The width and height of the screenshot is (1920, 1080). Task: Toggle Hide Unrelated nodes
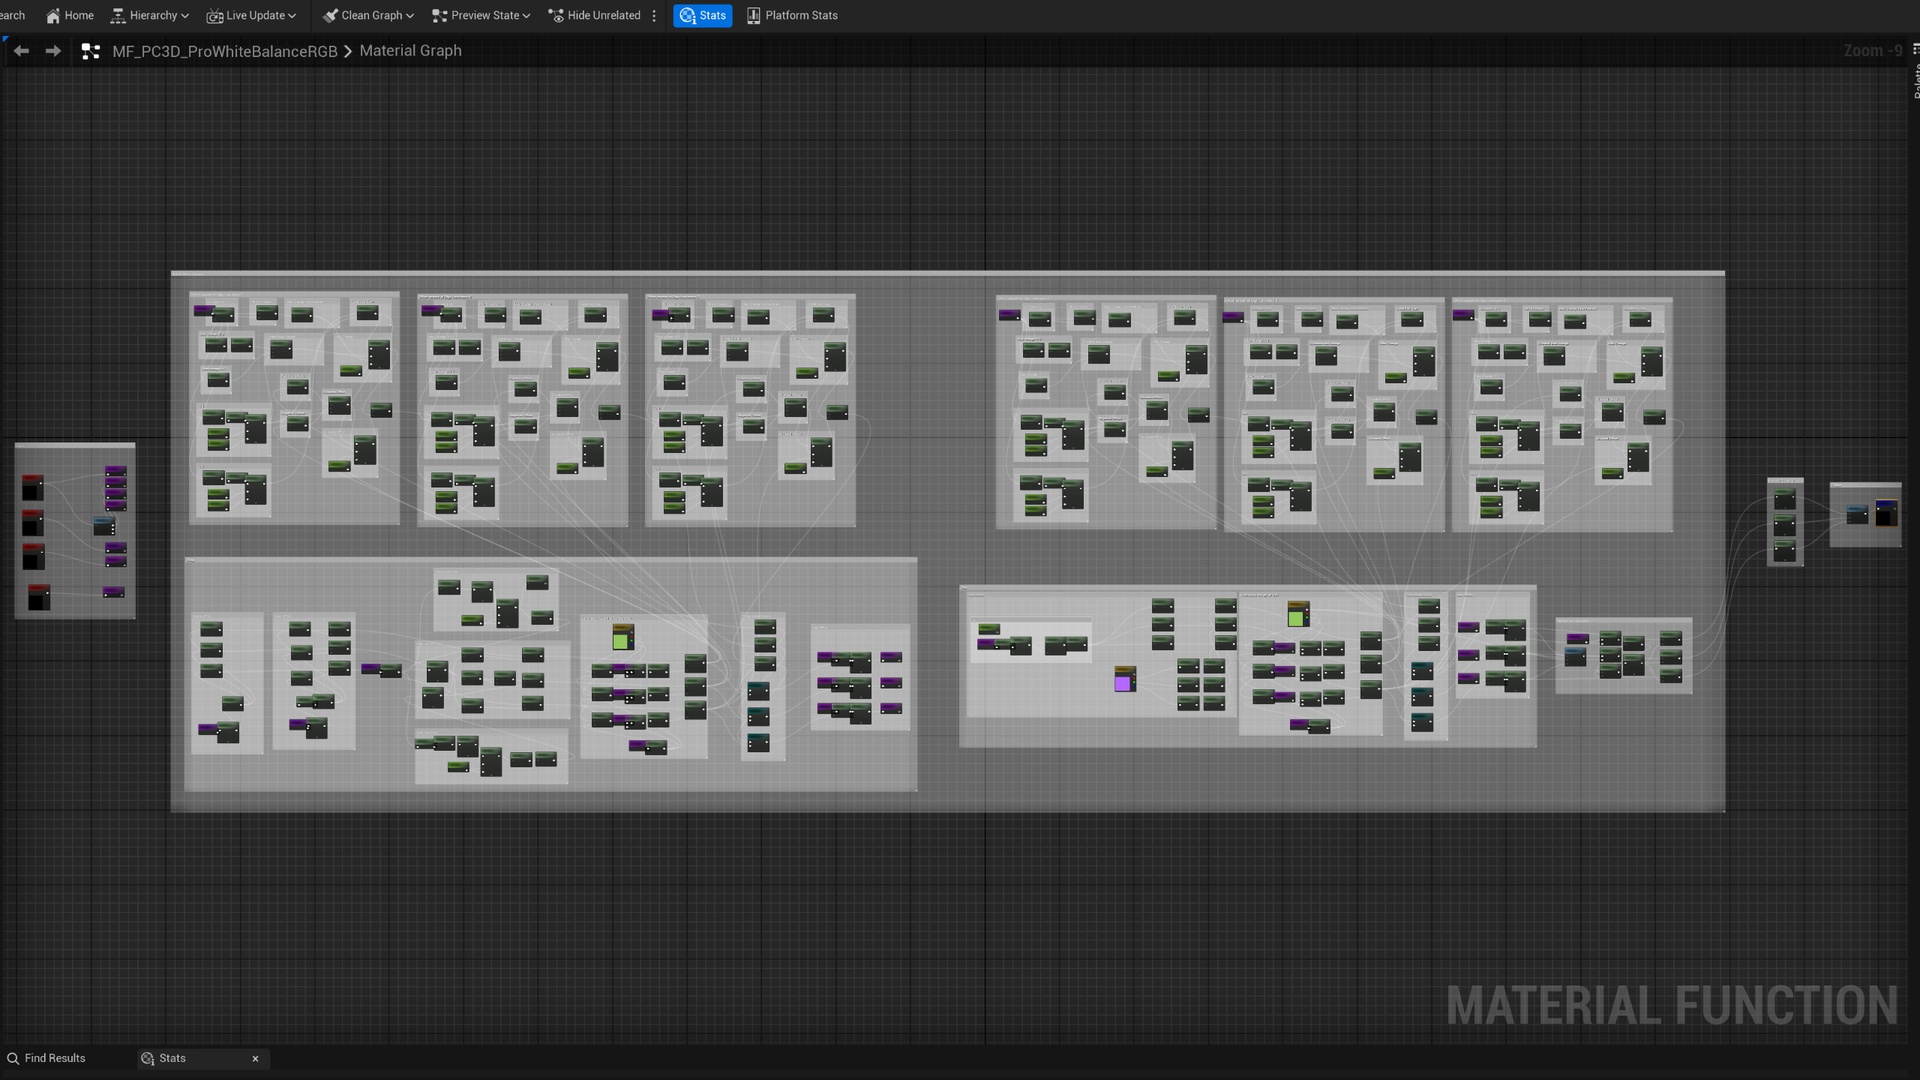tap(594, 16)
